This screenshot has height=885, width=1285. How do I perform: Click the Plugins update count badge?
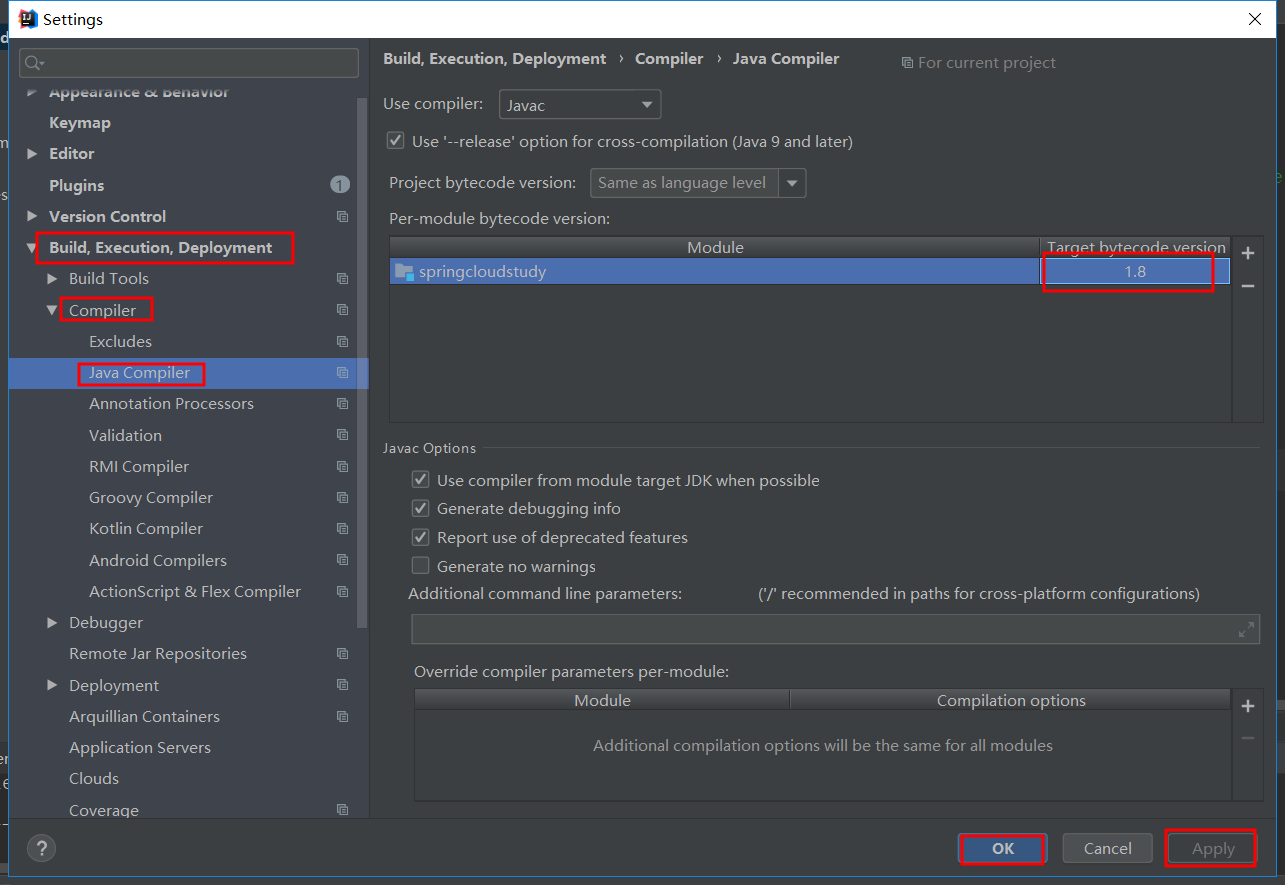[340, 185]
